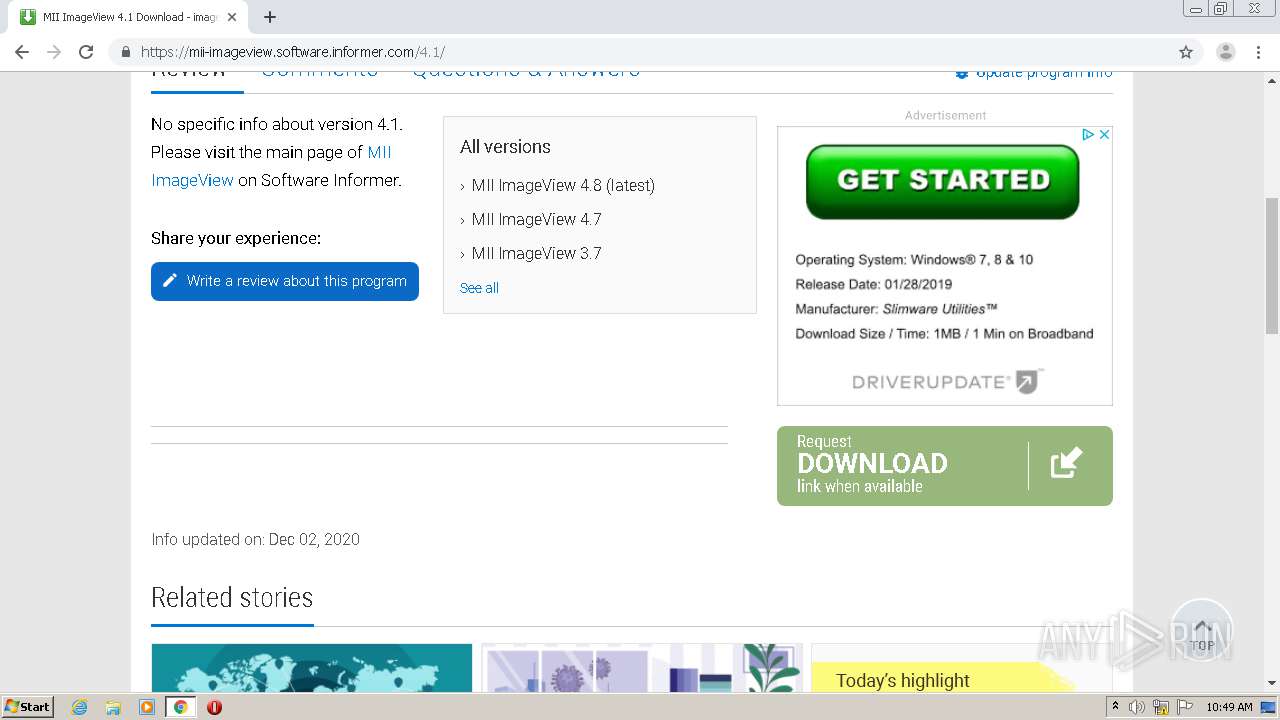The image size is (1280, 720).
Task: Close the MII ImageView 4.1 tab
Action: pyautogui.click(x=232, y=17)
